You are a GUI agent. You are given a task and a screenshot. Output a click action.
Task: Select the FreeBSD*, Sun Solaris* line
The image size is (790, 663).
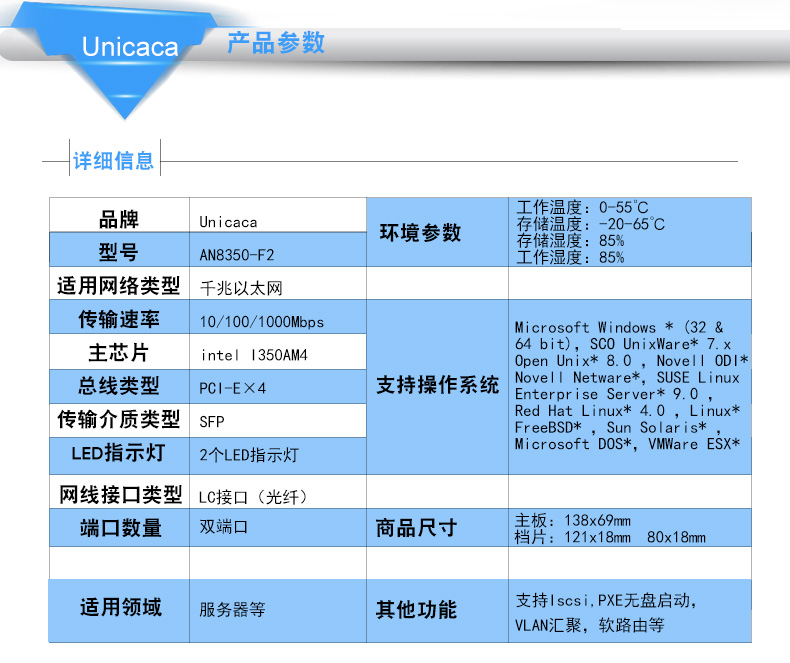[618, 427]
